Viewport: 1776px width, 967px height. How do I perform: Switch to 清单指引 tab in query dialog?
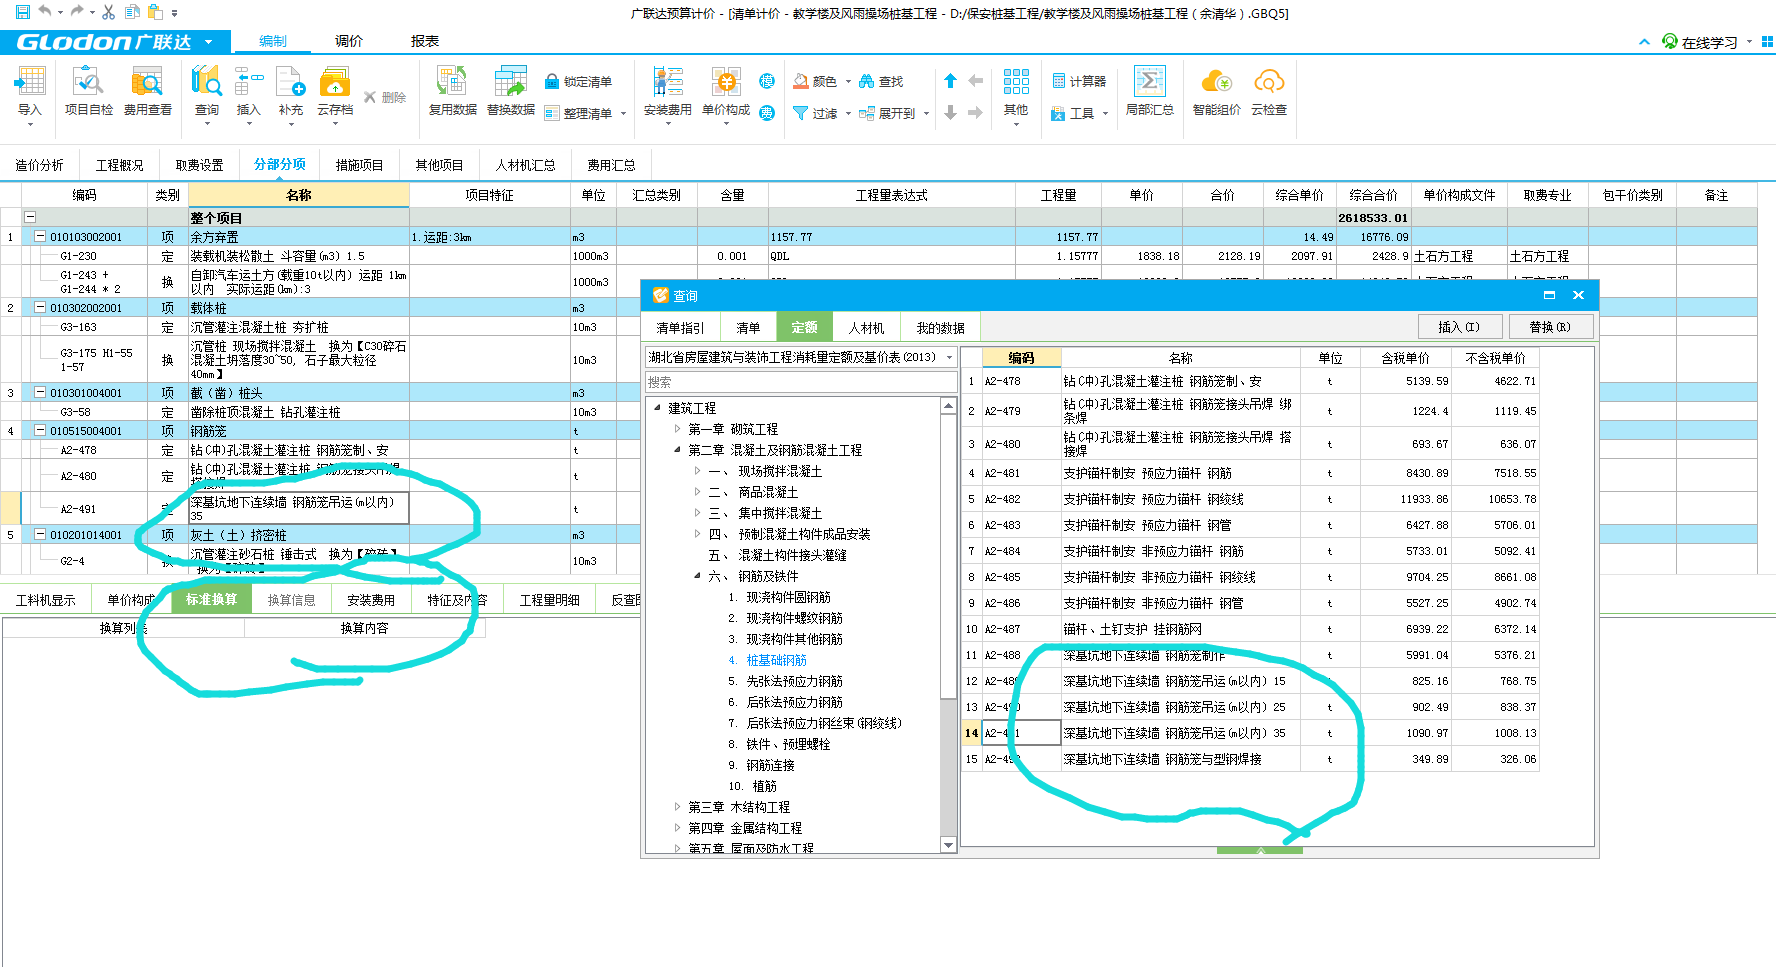(x=680, y=328)
